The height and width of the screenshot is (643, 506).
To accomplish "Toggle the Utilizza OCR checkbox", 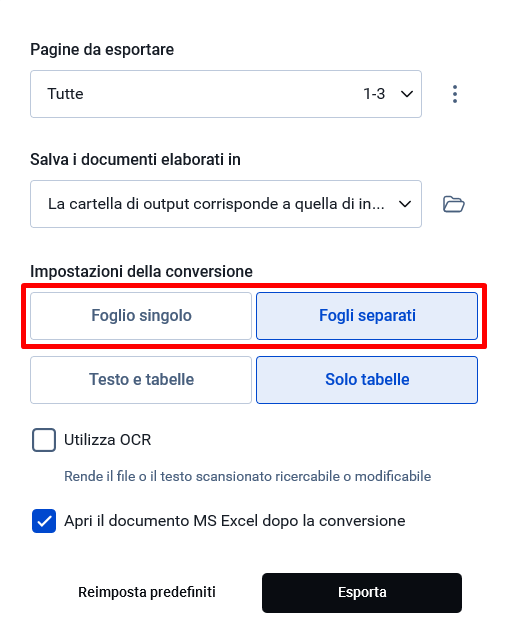I will [x=44, y=440].
